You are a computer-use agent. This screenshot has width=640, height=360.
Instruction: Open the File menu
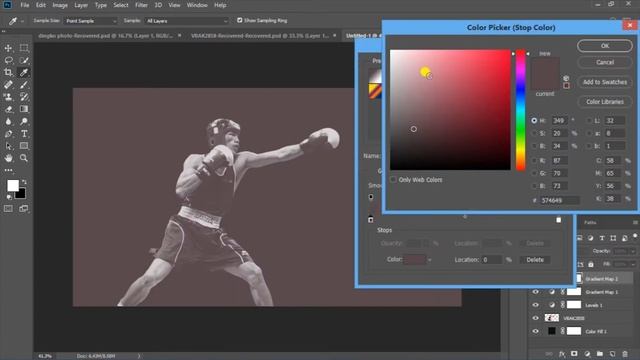[25, 5]
